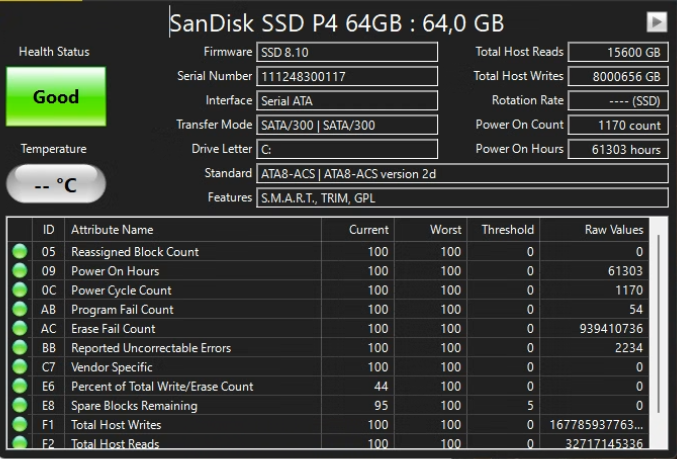Select the Serial Number field 111248300117

347,76
